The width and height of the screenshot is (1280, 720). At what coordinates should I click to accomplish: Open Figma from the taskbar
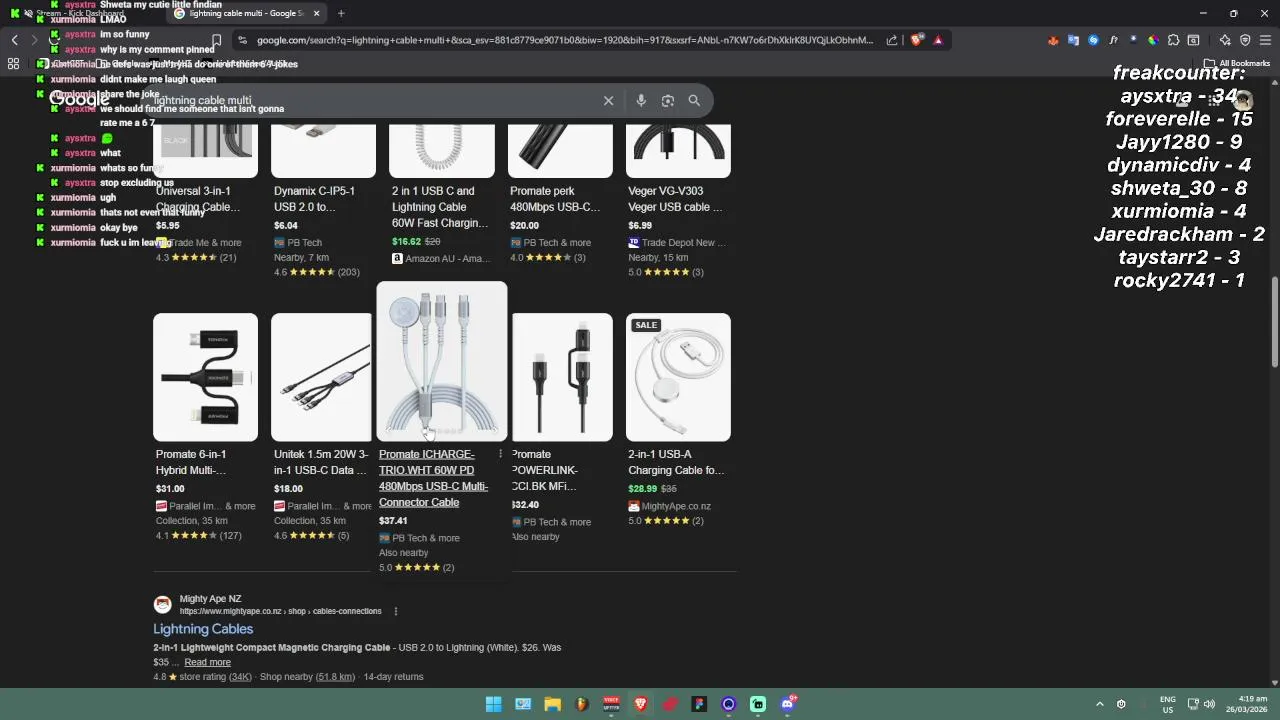[x=699, y=704]
